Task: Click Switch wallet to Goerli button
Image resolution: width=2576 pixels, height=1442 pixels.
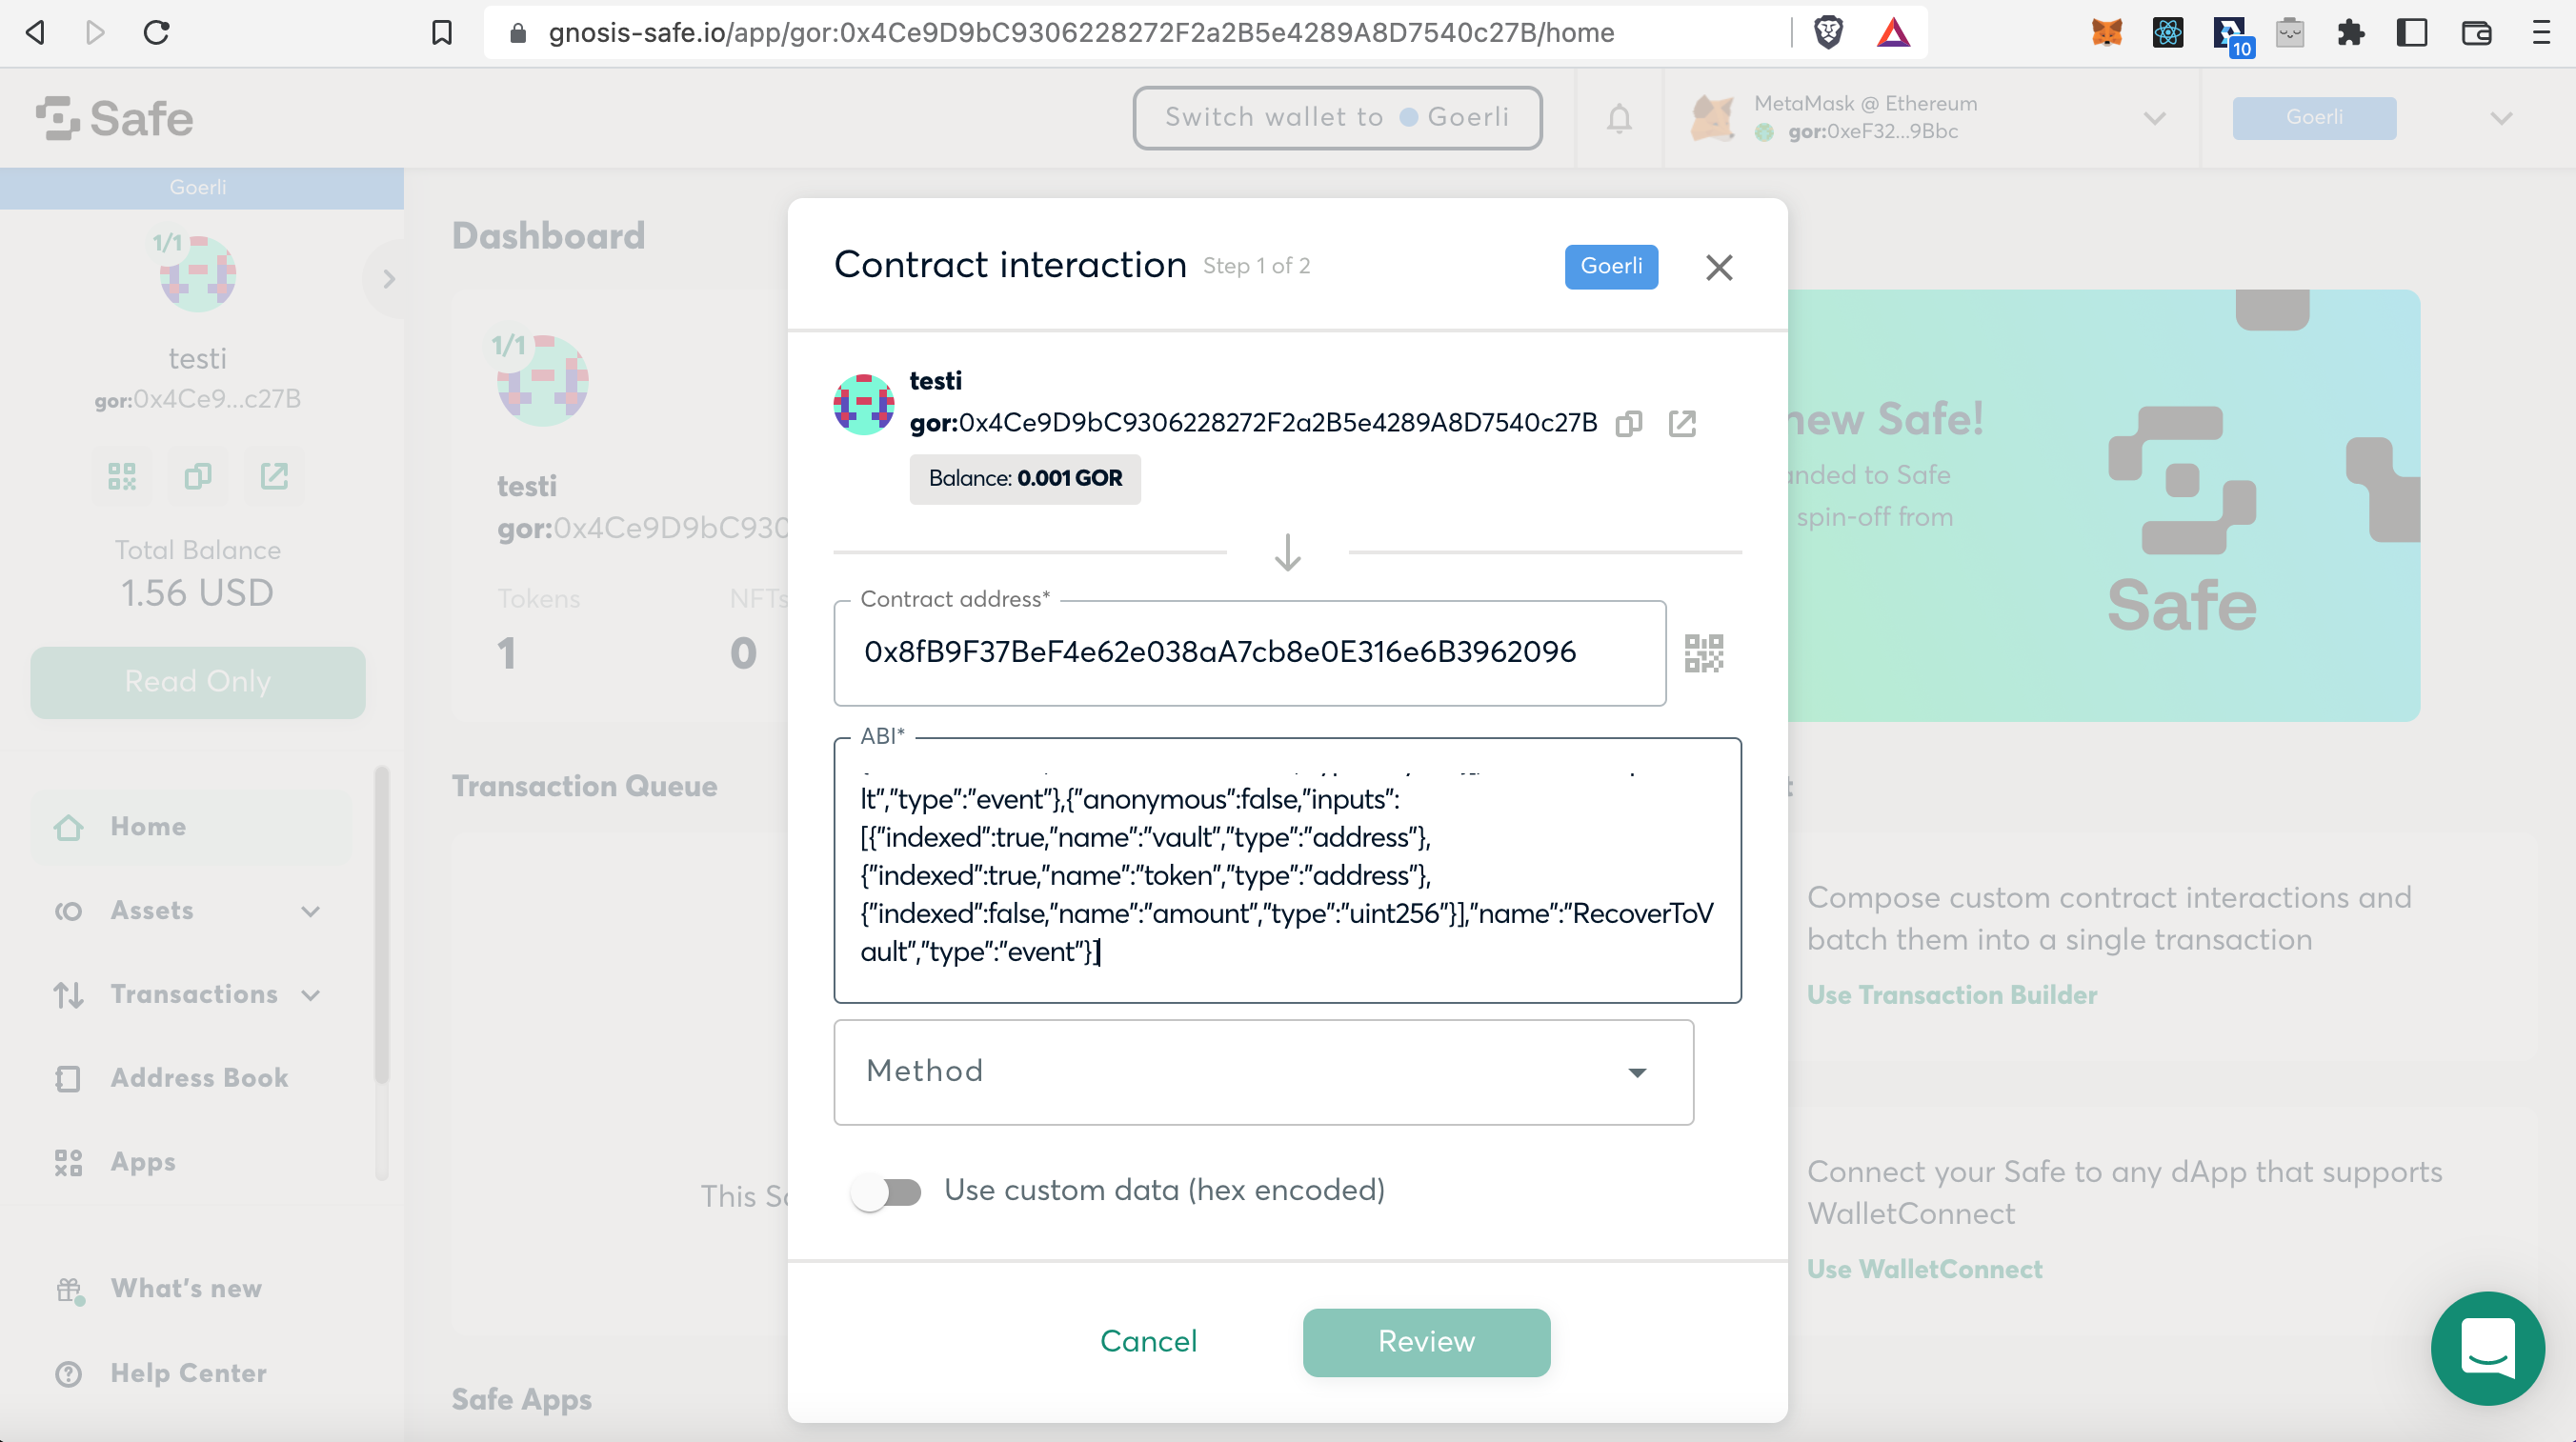Action: pos(1337,118)
